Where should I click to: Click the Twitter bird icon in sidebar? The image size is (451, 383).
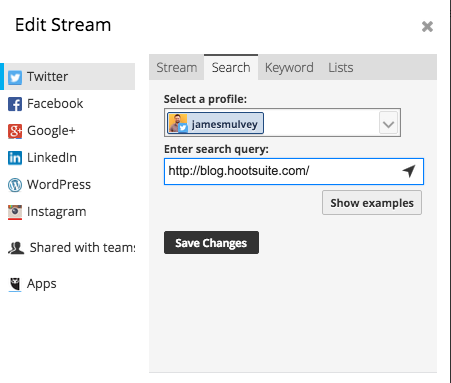[x=15, y=77]
